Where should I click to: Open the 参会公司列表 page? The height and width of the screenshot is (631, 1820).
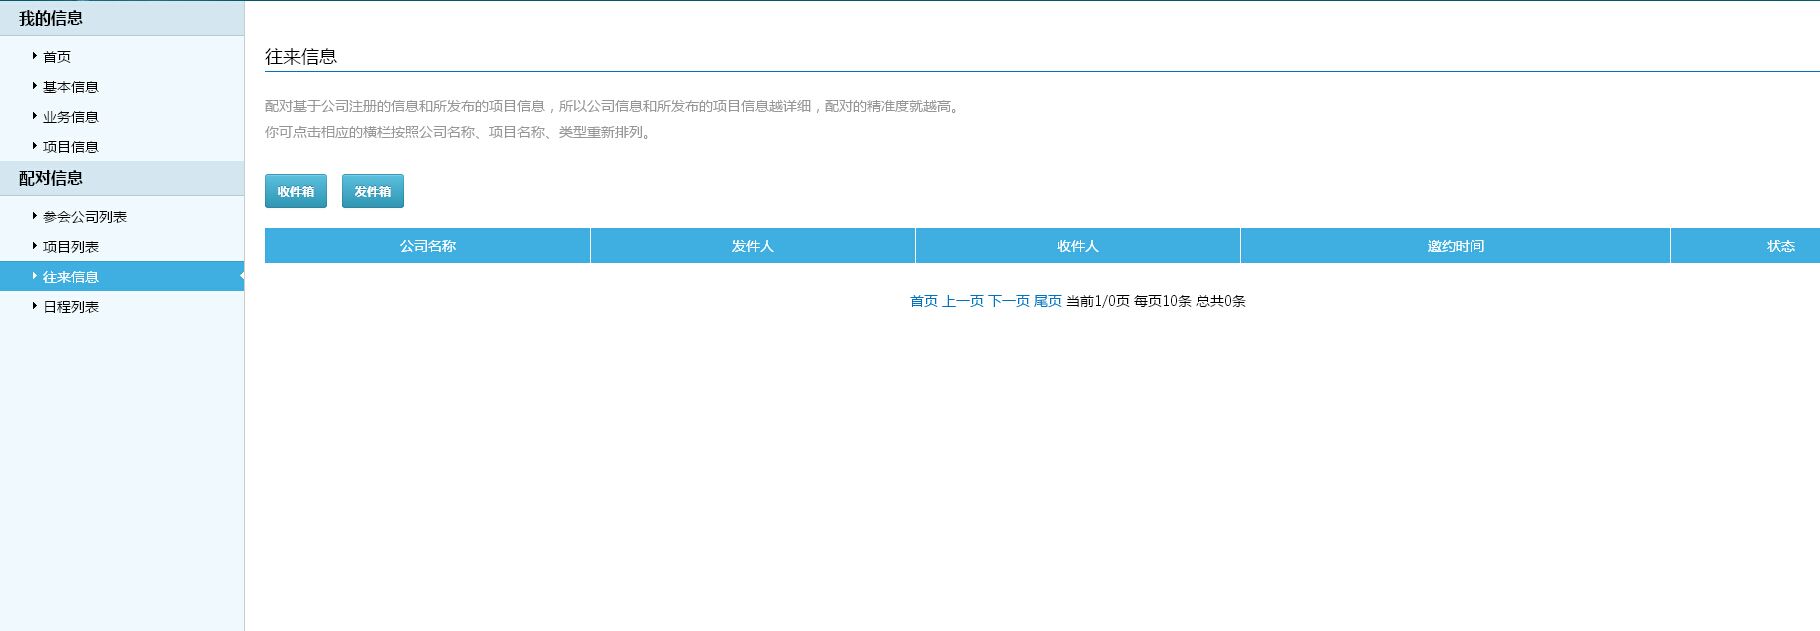[84, 217]
